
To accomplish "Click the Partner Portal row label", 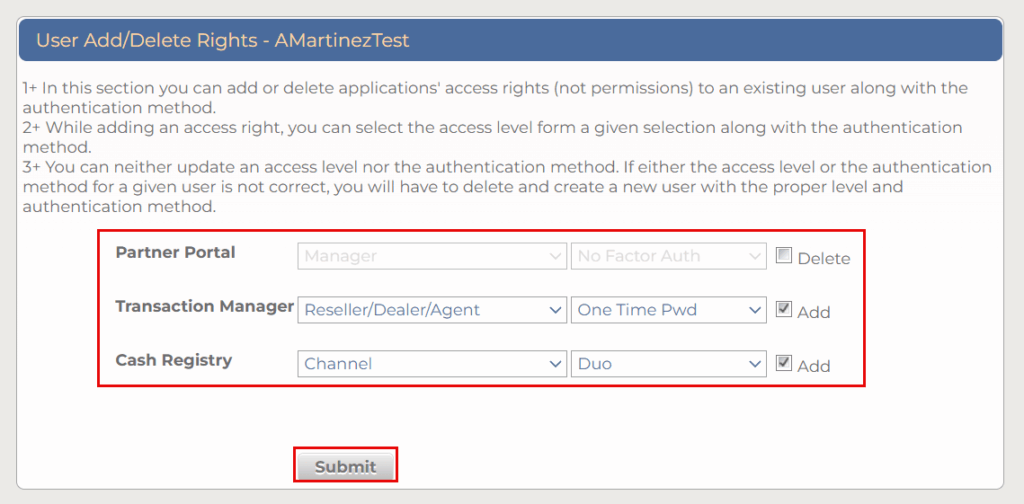I will click(175, 252).
